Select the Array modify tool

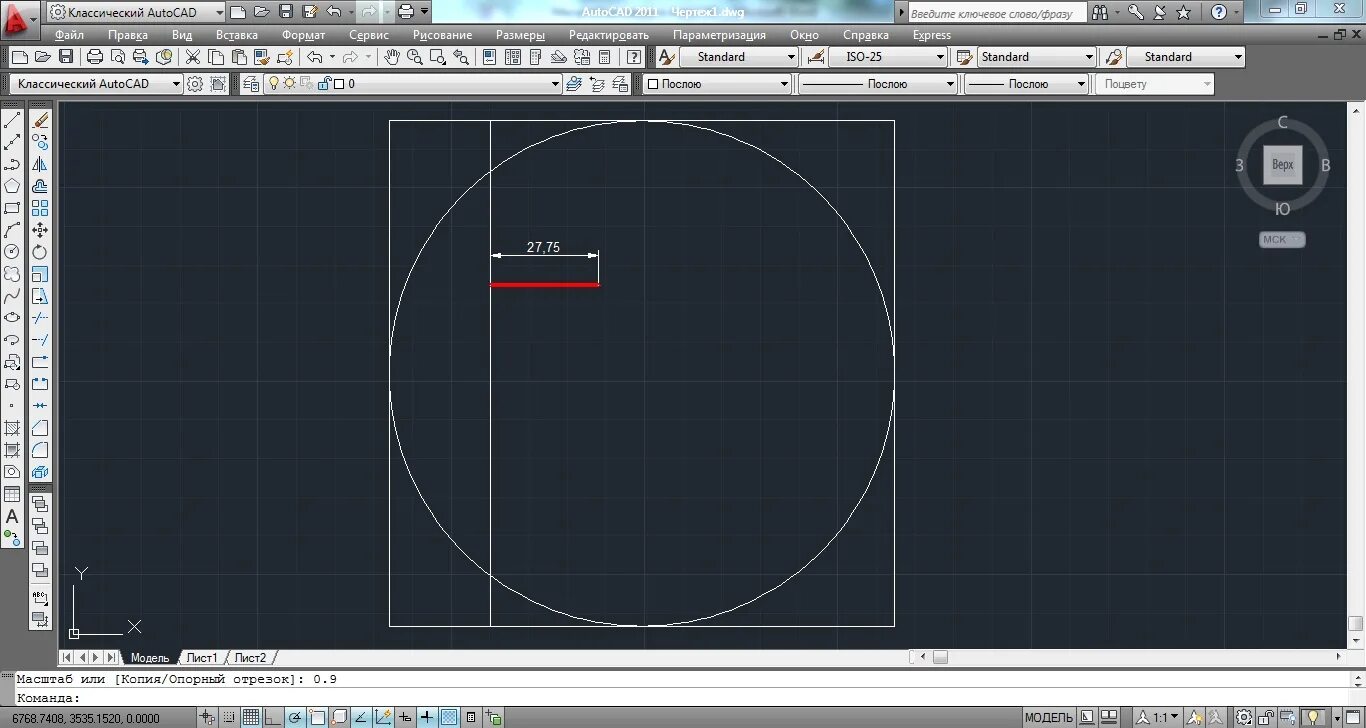(40, 208)
